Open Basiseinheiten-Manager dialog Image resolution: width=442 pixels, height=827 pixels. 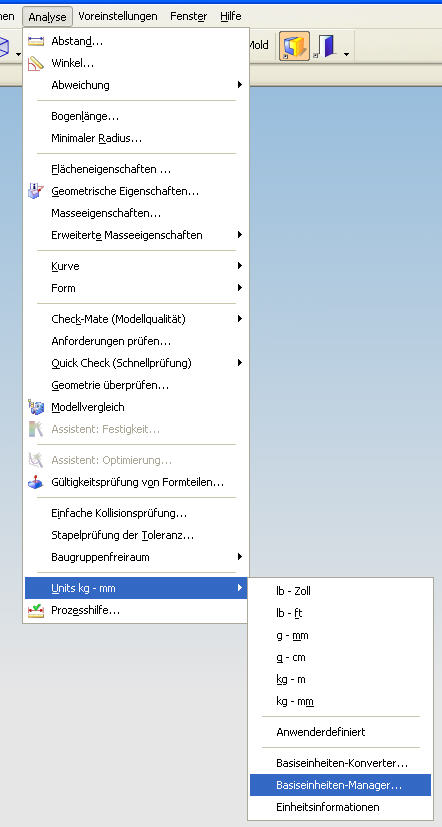click(x=340, y=785)
